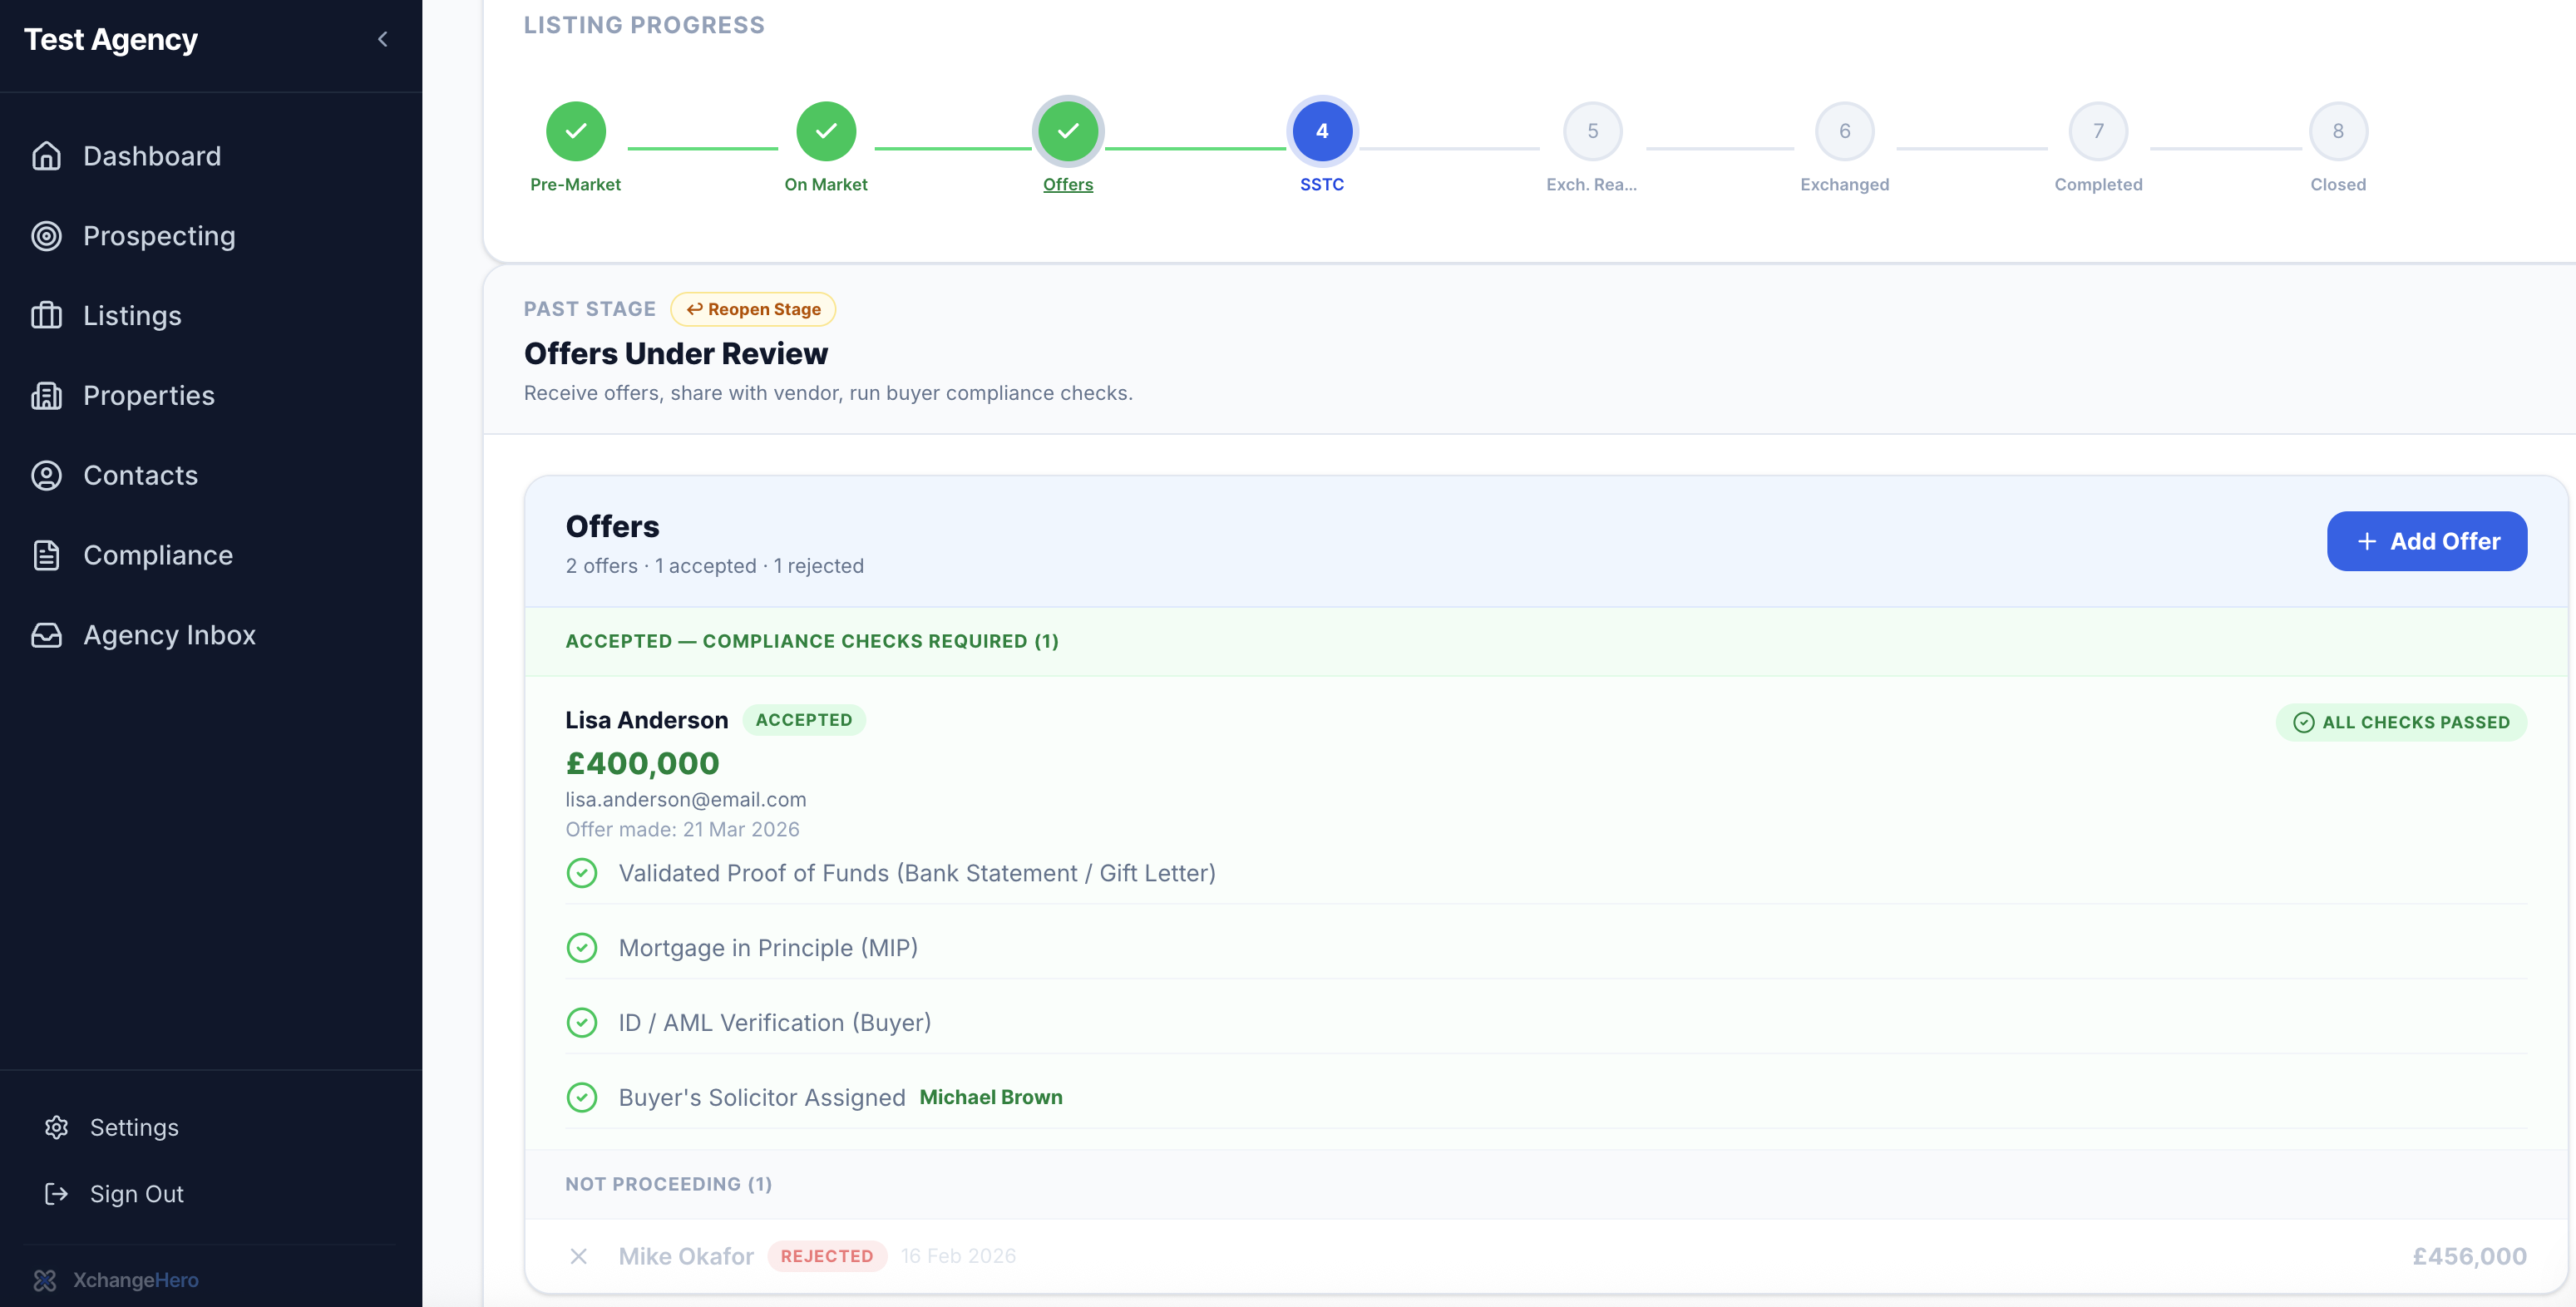The image size is (2576, 1307).
Task: Click the Agency Inbox tray icon
Action: point(46,635)
